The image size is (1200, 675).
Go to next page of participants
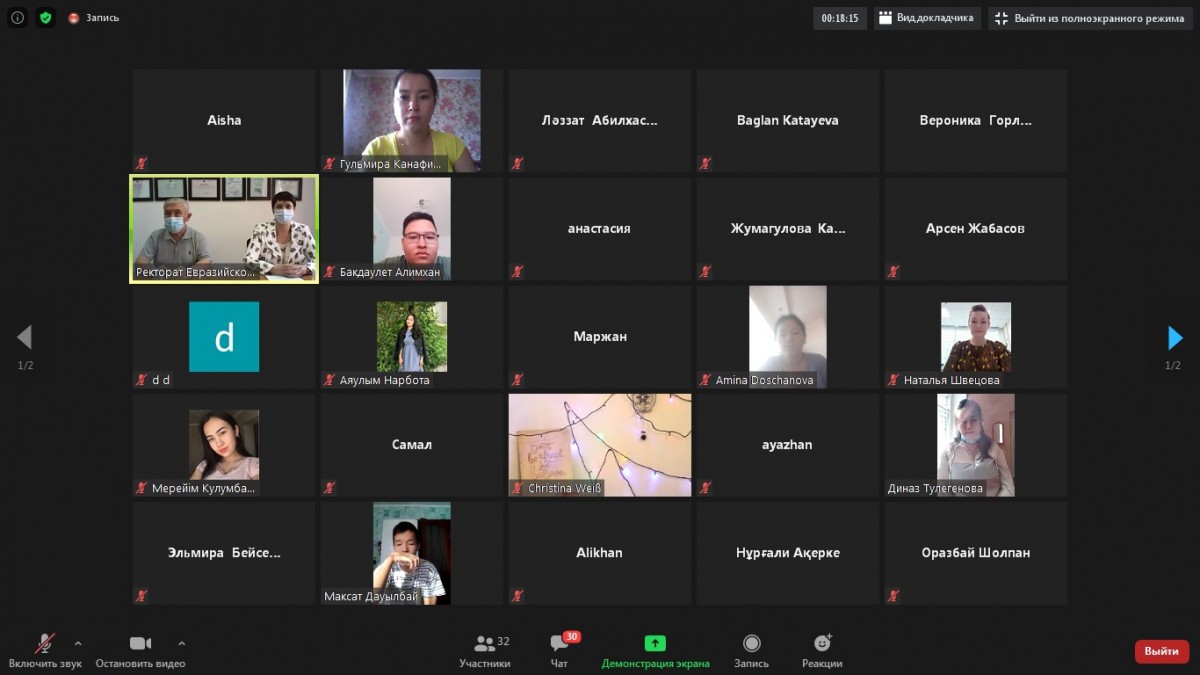[x=1175, y=338]
